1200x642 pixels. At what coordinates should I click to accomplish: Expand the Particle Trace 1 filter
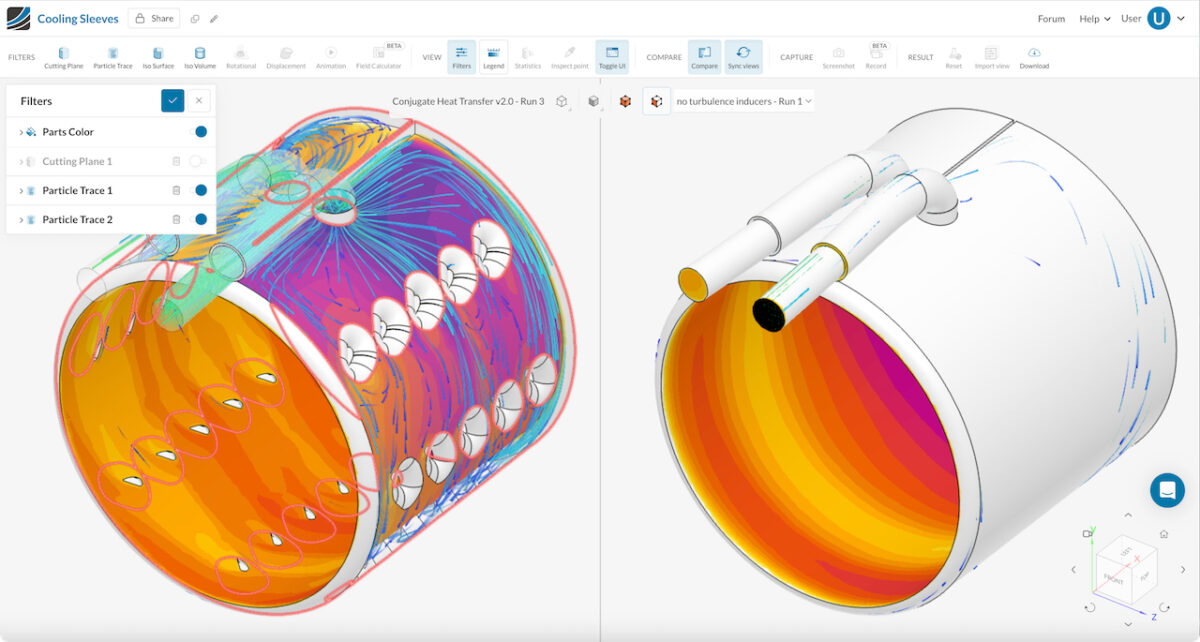click(x=21, y=190)
